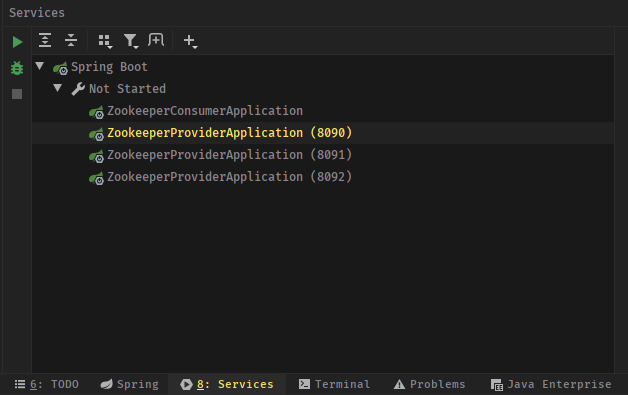Screen dimensions: 628x395
Task: Run the selected service with green play button
Action: pos(17,42)
